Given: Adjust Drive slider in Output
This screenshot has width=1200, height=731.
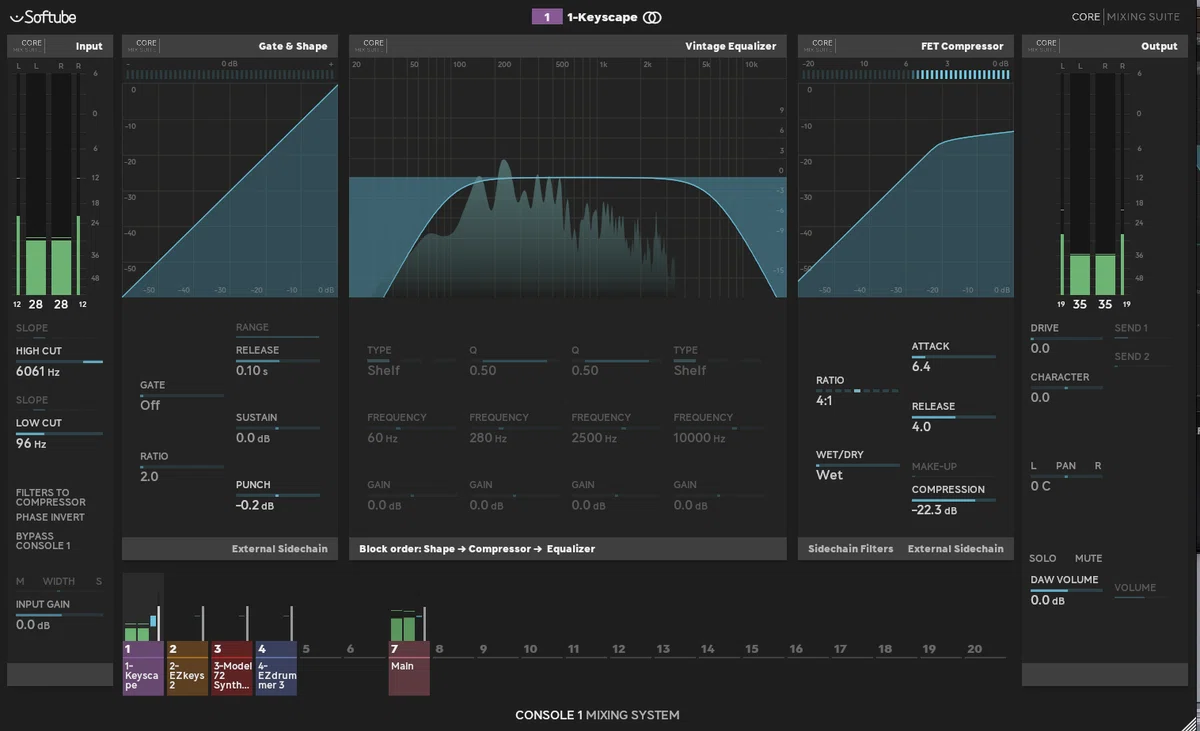Looking at the screenshot, I should pyautogui.click(x=1066, y=338).
